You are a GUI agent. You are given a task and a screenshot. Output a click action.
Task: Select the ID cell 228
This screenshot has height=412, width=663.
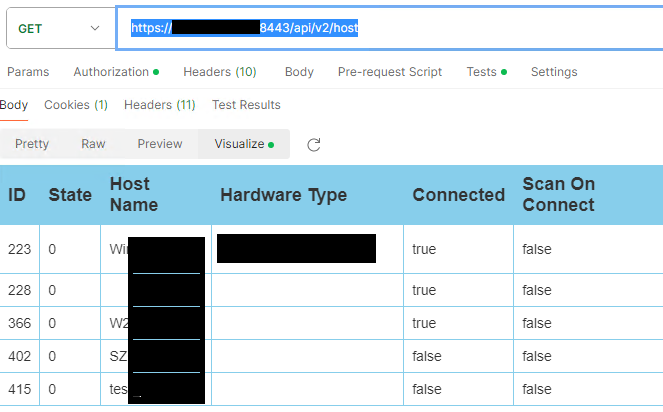(x=19, y=290)
